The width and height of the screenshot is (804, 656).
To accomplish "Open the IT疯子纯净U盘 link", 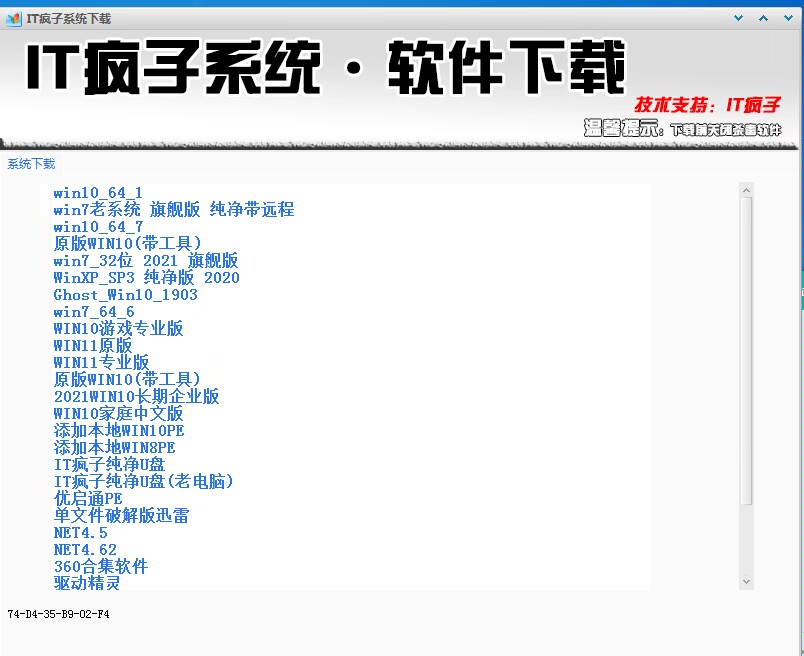I will click(112, 464).
